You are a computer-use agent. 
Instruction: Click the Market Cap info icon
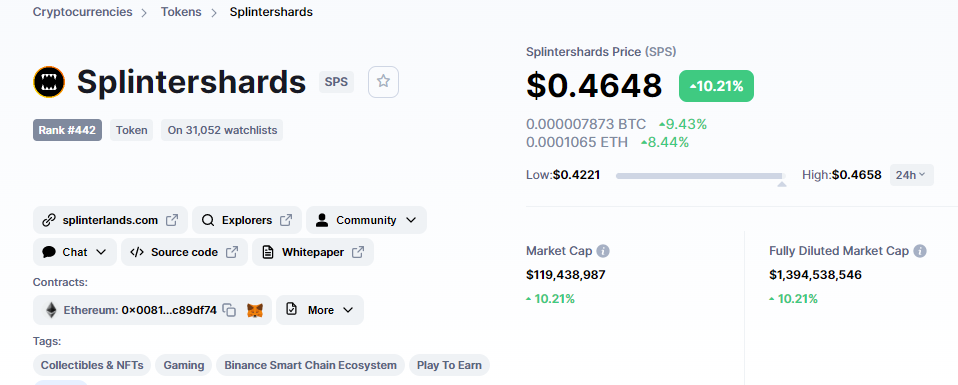[603, 251]
